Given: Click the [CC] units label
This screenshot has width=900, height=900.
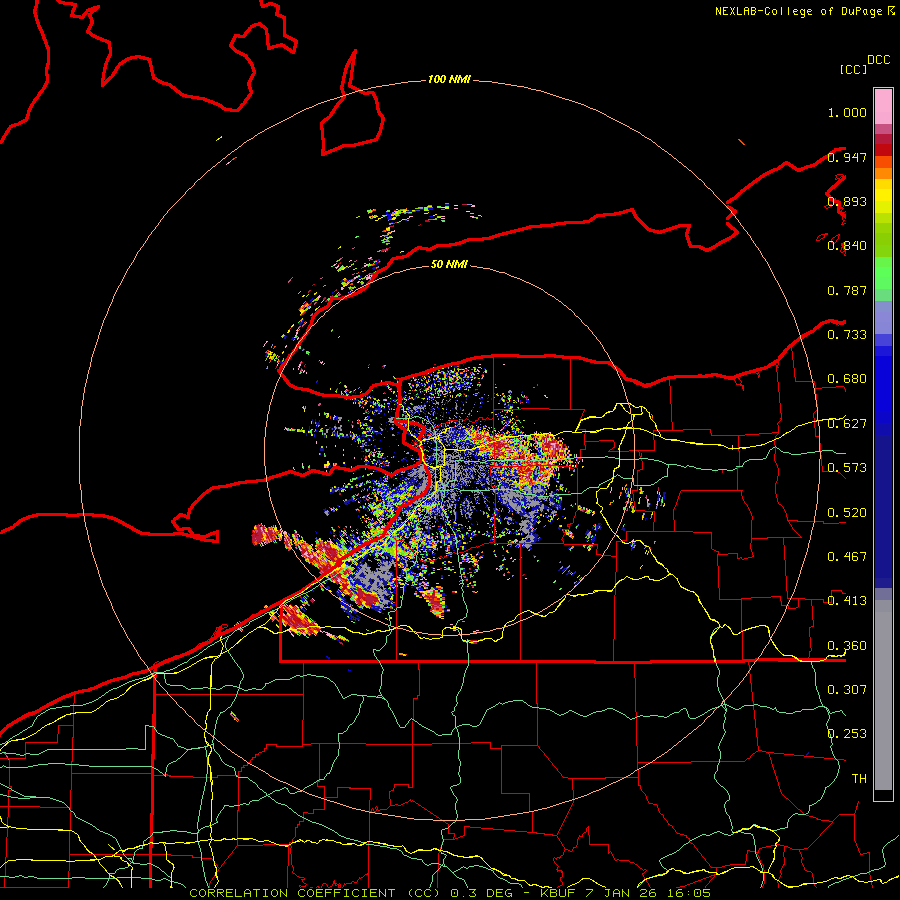Looking at the screenshot, I should [853, 69].
